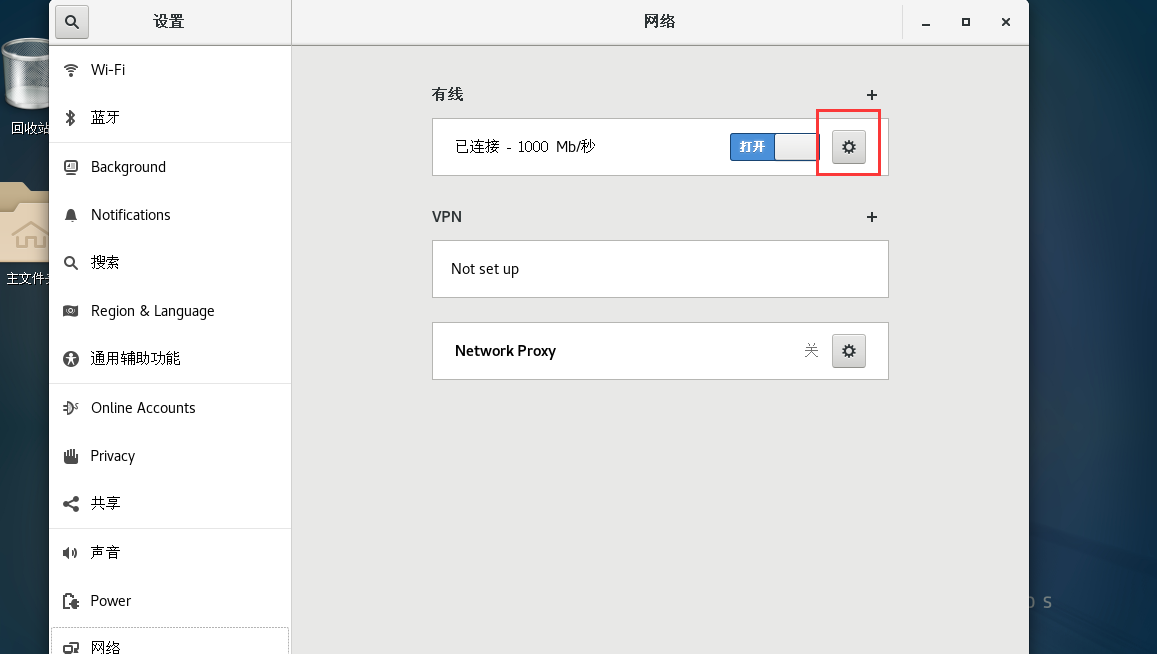Click the magnifier icon beside 搜索

pos(71,263)
